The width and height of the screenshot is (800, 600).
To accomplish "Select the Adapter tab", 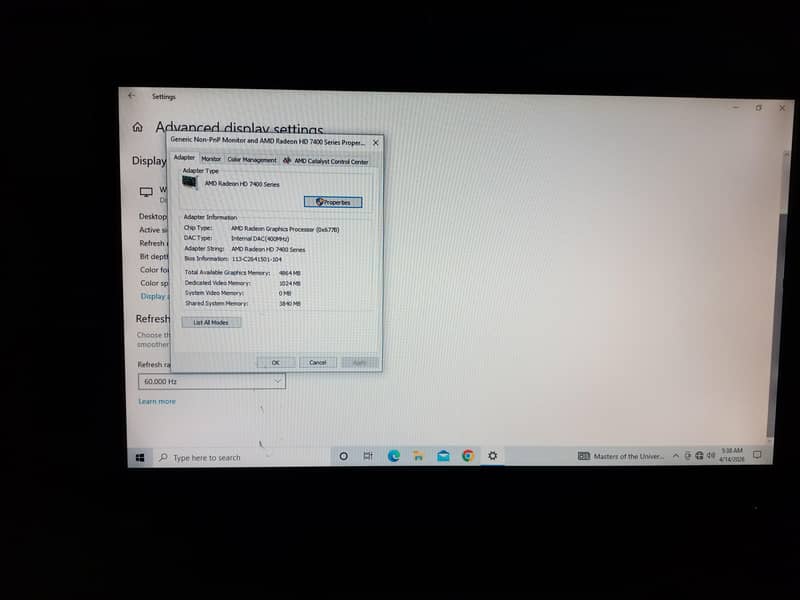I will (x=184, y=158).
